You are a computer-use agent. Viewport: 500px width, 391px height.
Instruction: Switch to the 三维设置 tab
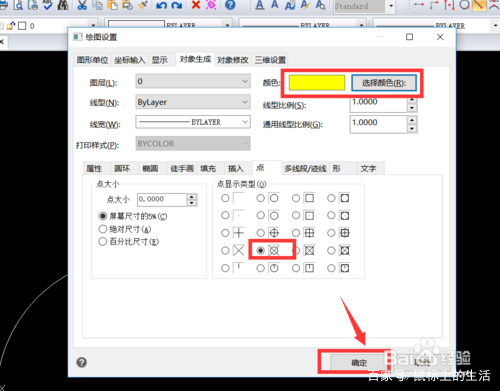tap(270, 60)
